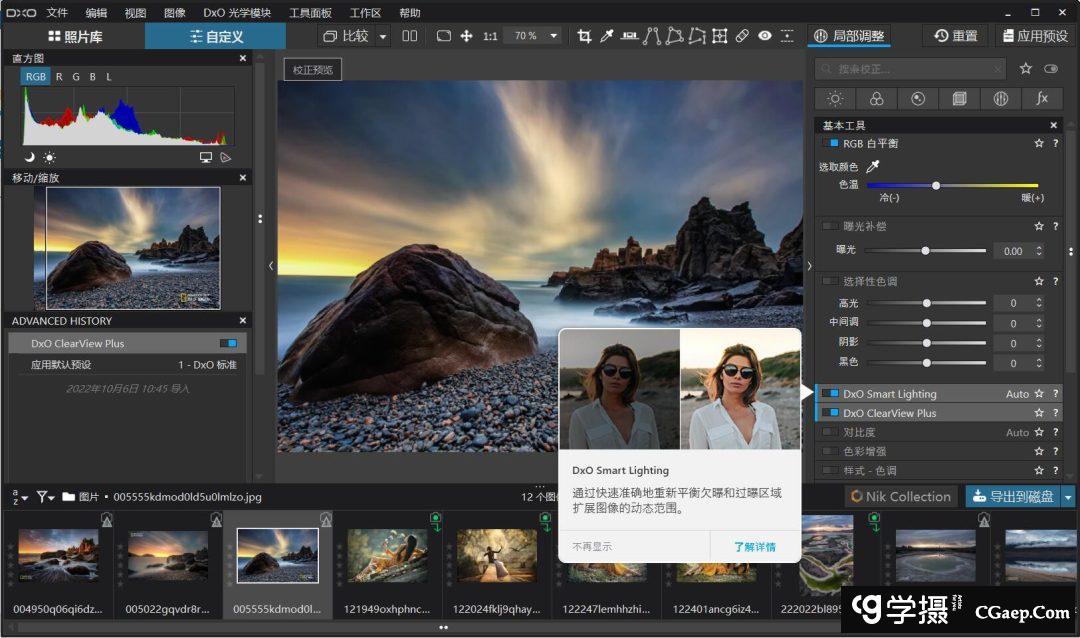This screenshot has width=1080, height=638.
Task: Toggle the DxO Smart Lighting switch
Action: [830, 394]
